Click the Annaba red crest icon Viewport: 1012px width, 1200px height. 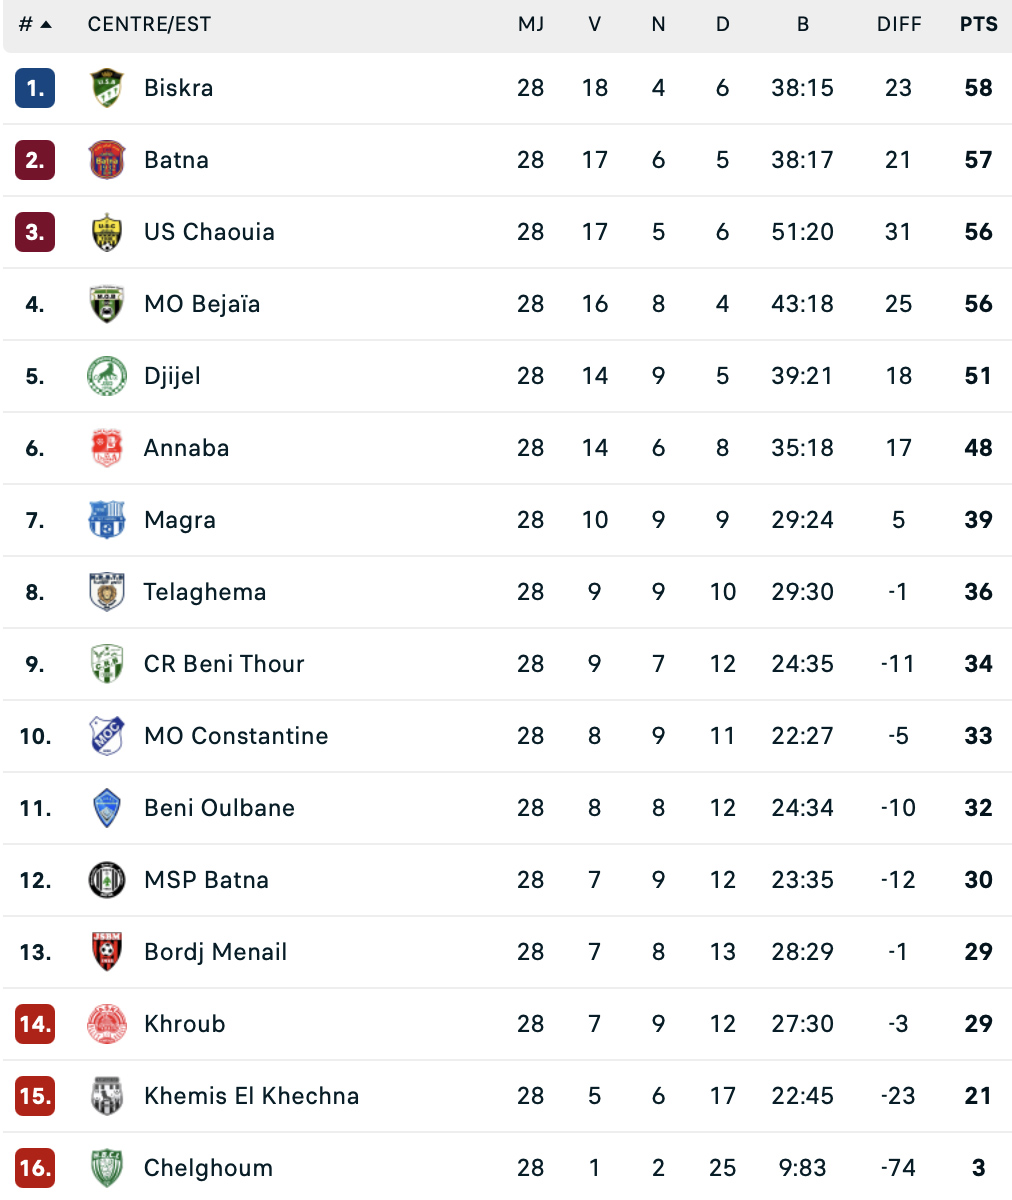pos(107,448)
